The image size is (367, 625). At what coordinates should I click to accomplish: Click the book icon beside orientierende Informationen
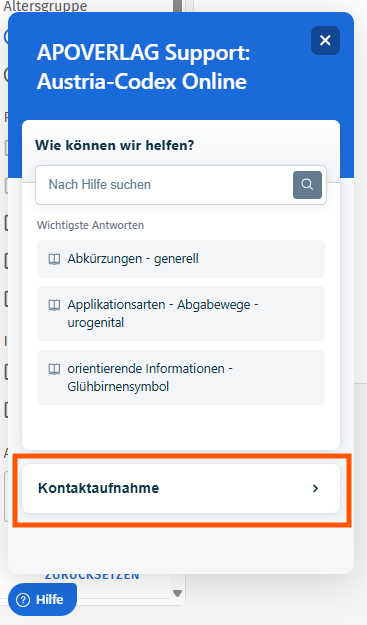click(x=54, y=369)
